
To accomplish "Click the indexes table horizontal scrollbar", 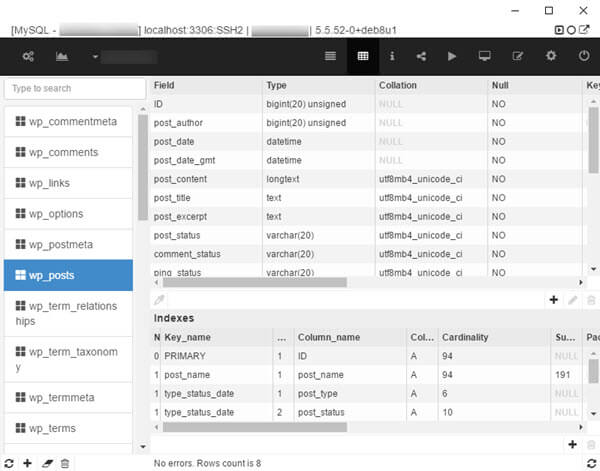I will [x=255, y=427].
